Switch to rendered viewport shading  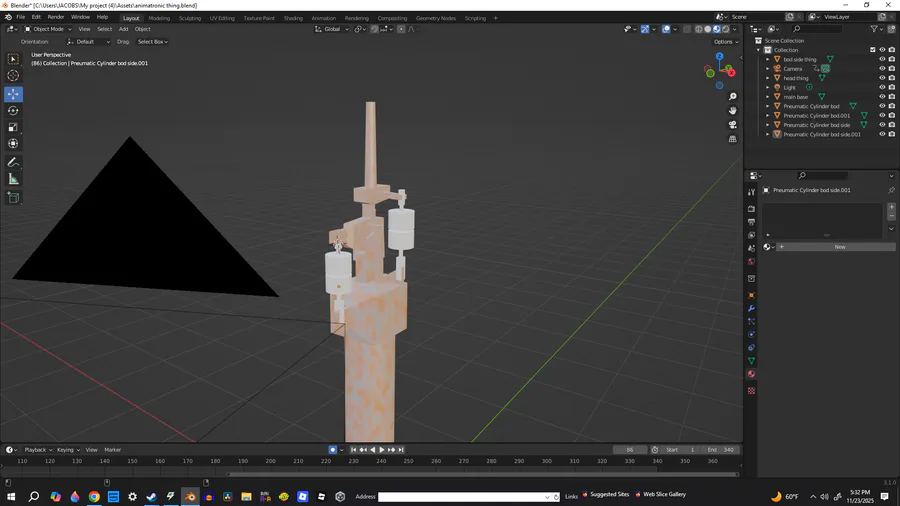tap(726, 29)
